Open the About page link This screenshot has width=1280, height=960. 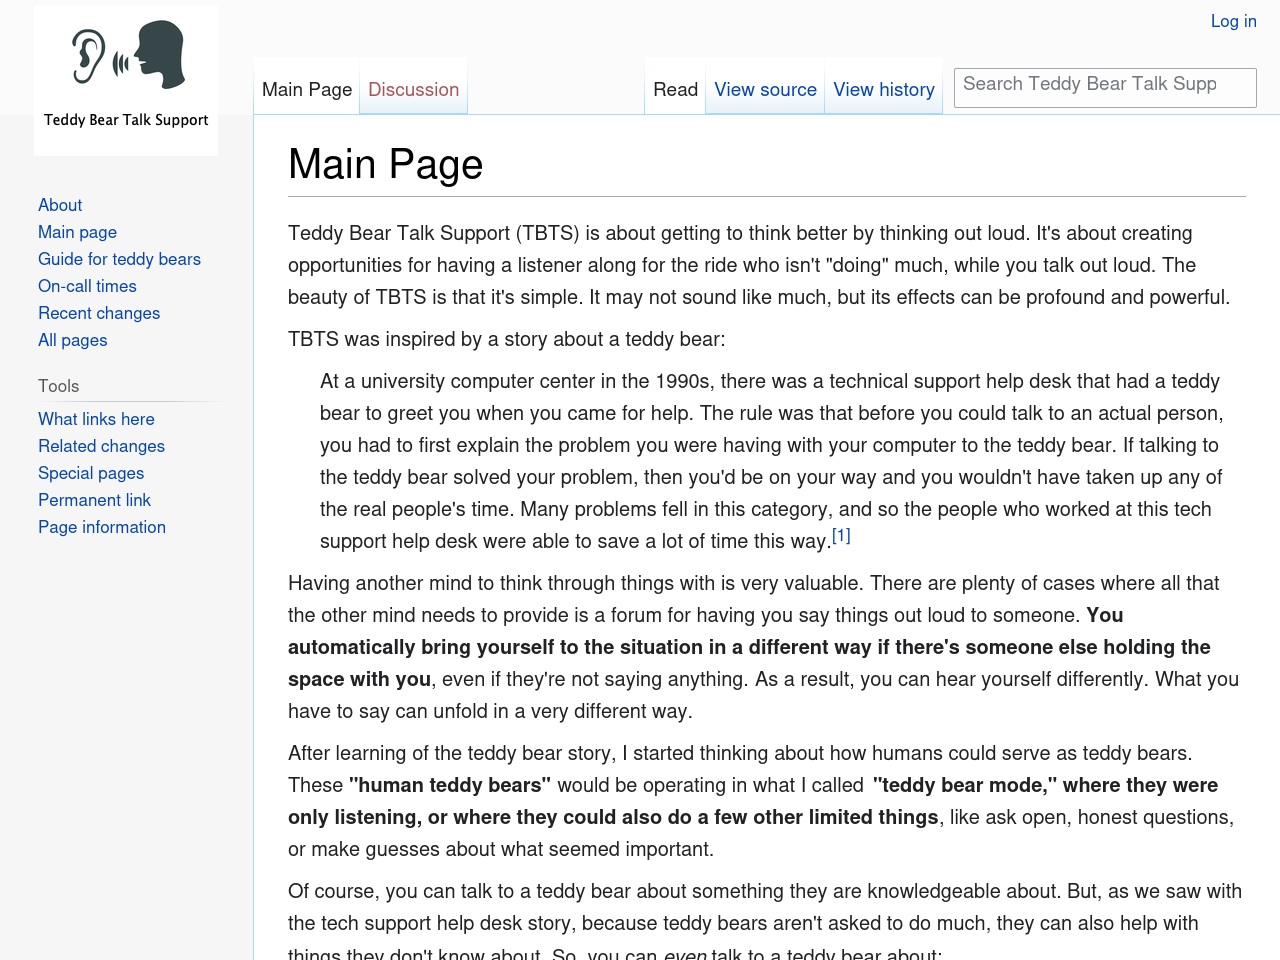tap(60, 205)
